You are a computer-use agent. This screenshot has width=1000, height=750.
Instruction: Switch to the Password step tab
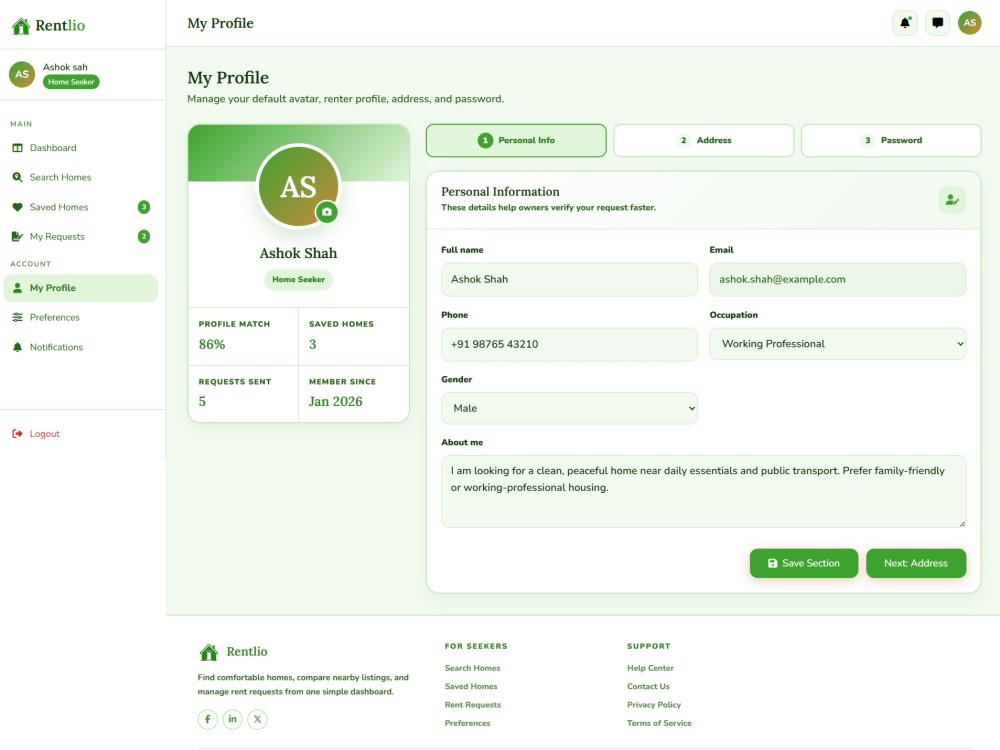(x=891, y=140)
